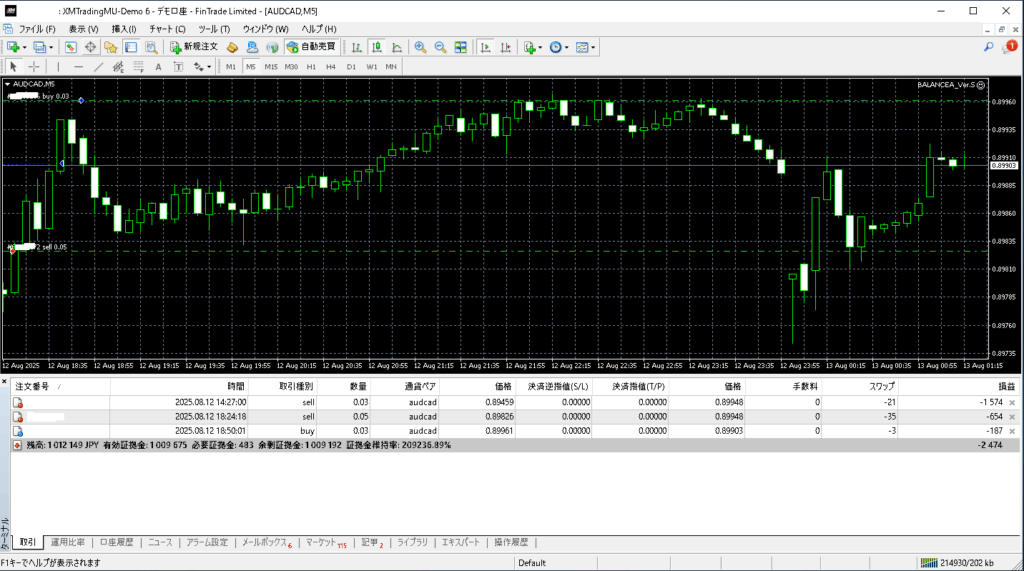This screenshot has height=571, width=1024.
Task: Close the sell 0.05 order at 0.89826
Action: [x=1012, y=417]
